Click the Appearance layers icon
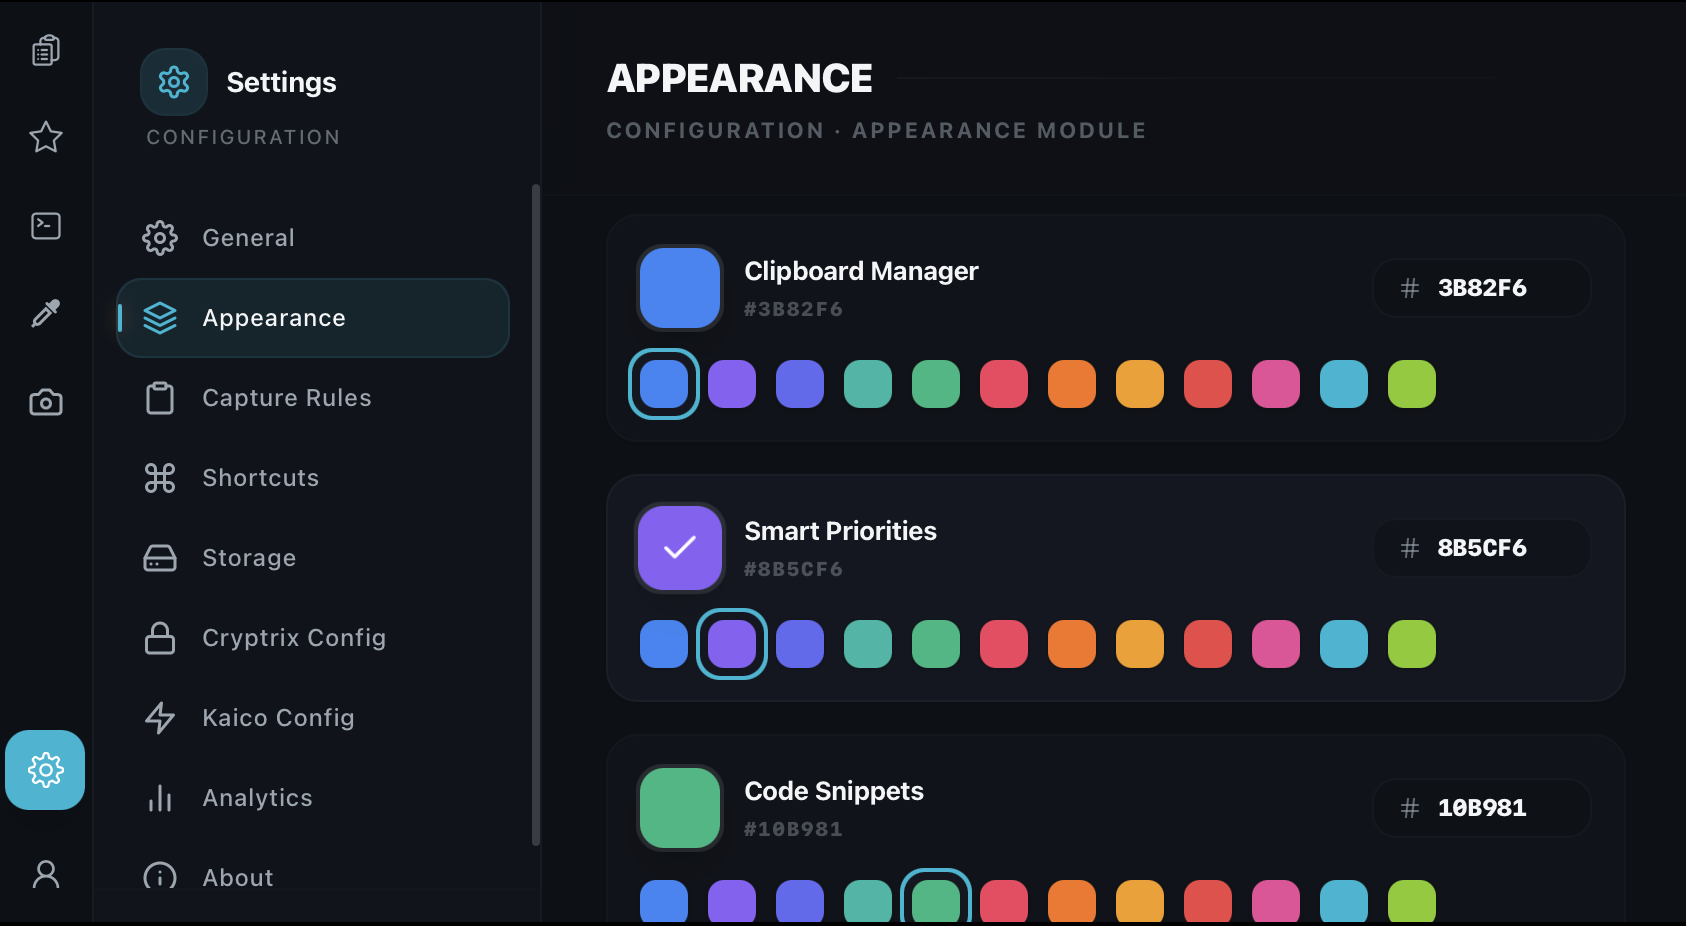The width and height of the screenshot is (1686, 926). (160, 318)
